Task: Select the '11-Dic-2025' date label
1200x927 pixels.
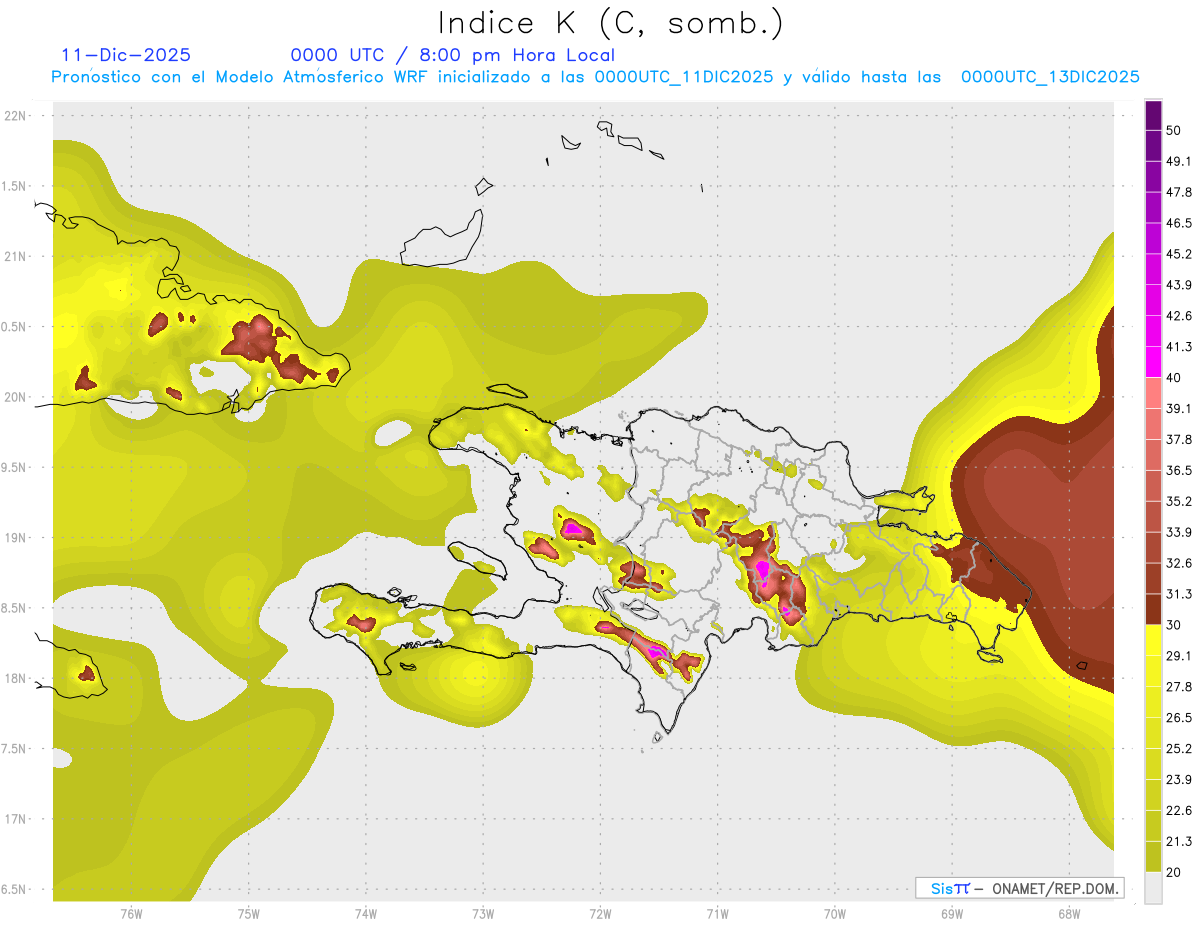Action: point(126,55)
